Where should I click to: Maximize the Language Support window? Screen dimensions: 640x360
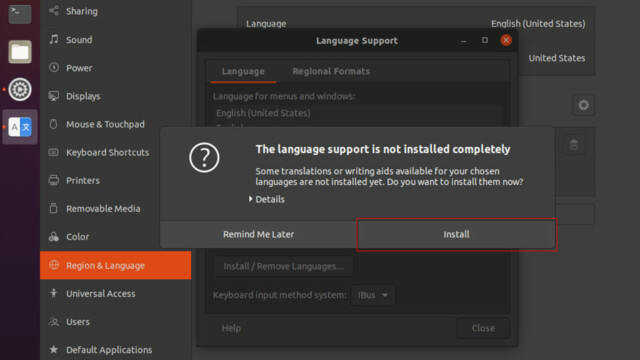point(485,40)
